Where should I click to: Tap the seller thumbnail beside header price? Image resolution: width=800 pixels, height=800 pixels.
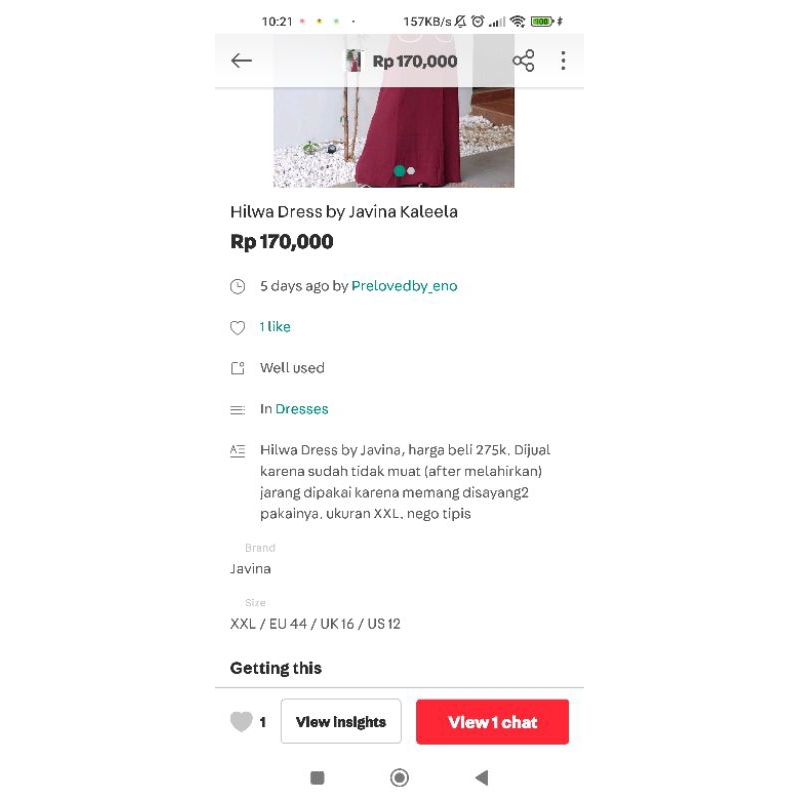coord(353,61)
